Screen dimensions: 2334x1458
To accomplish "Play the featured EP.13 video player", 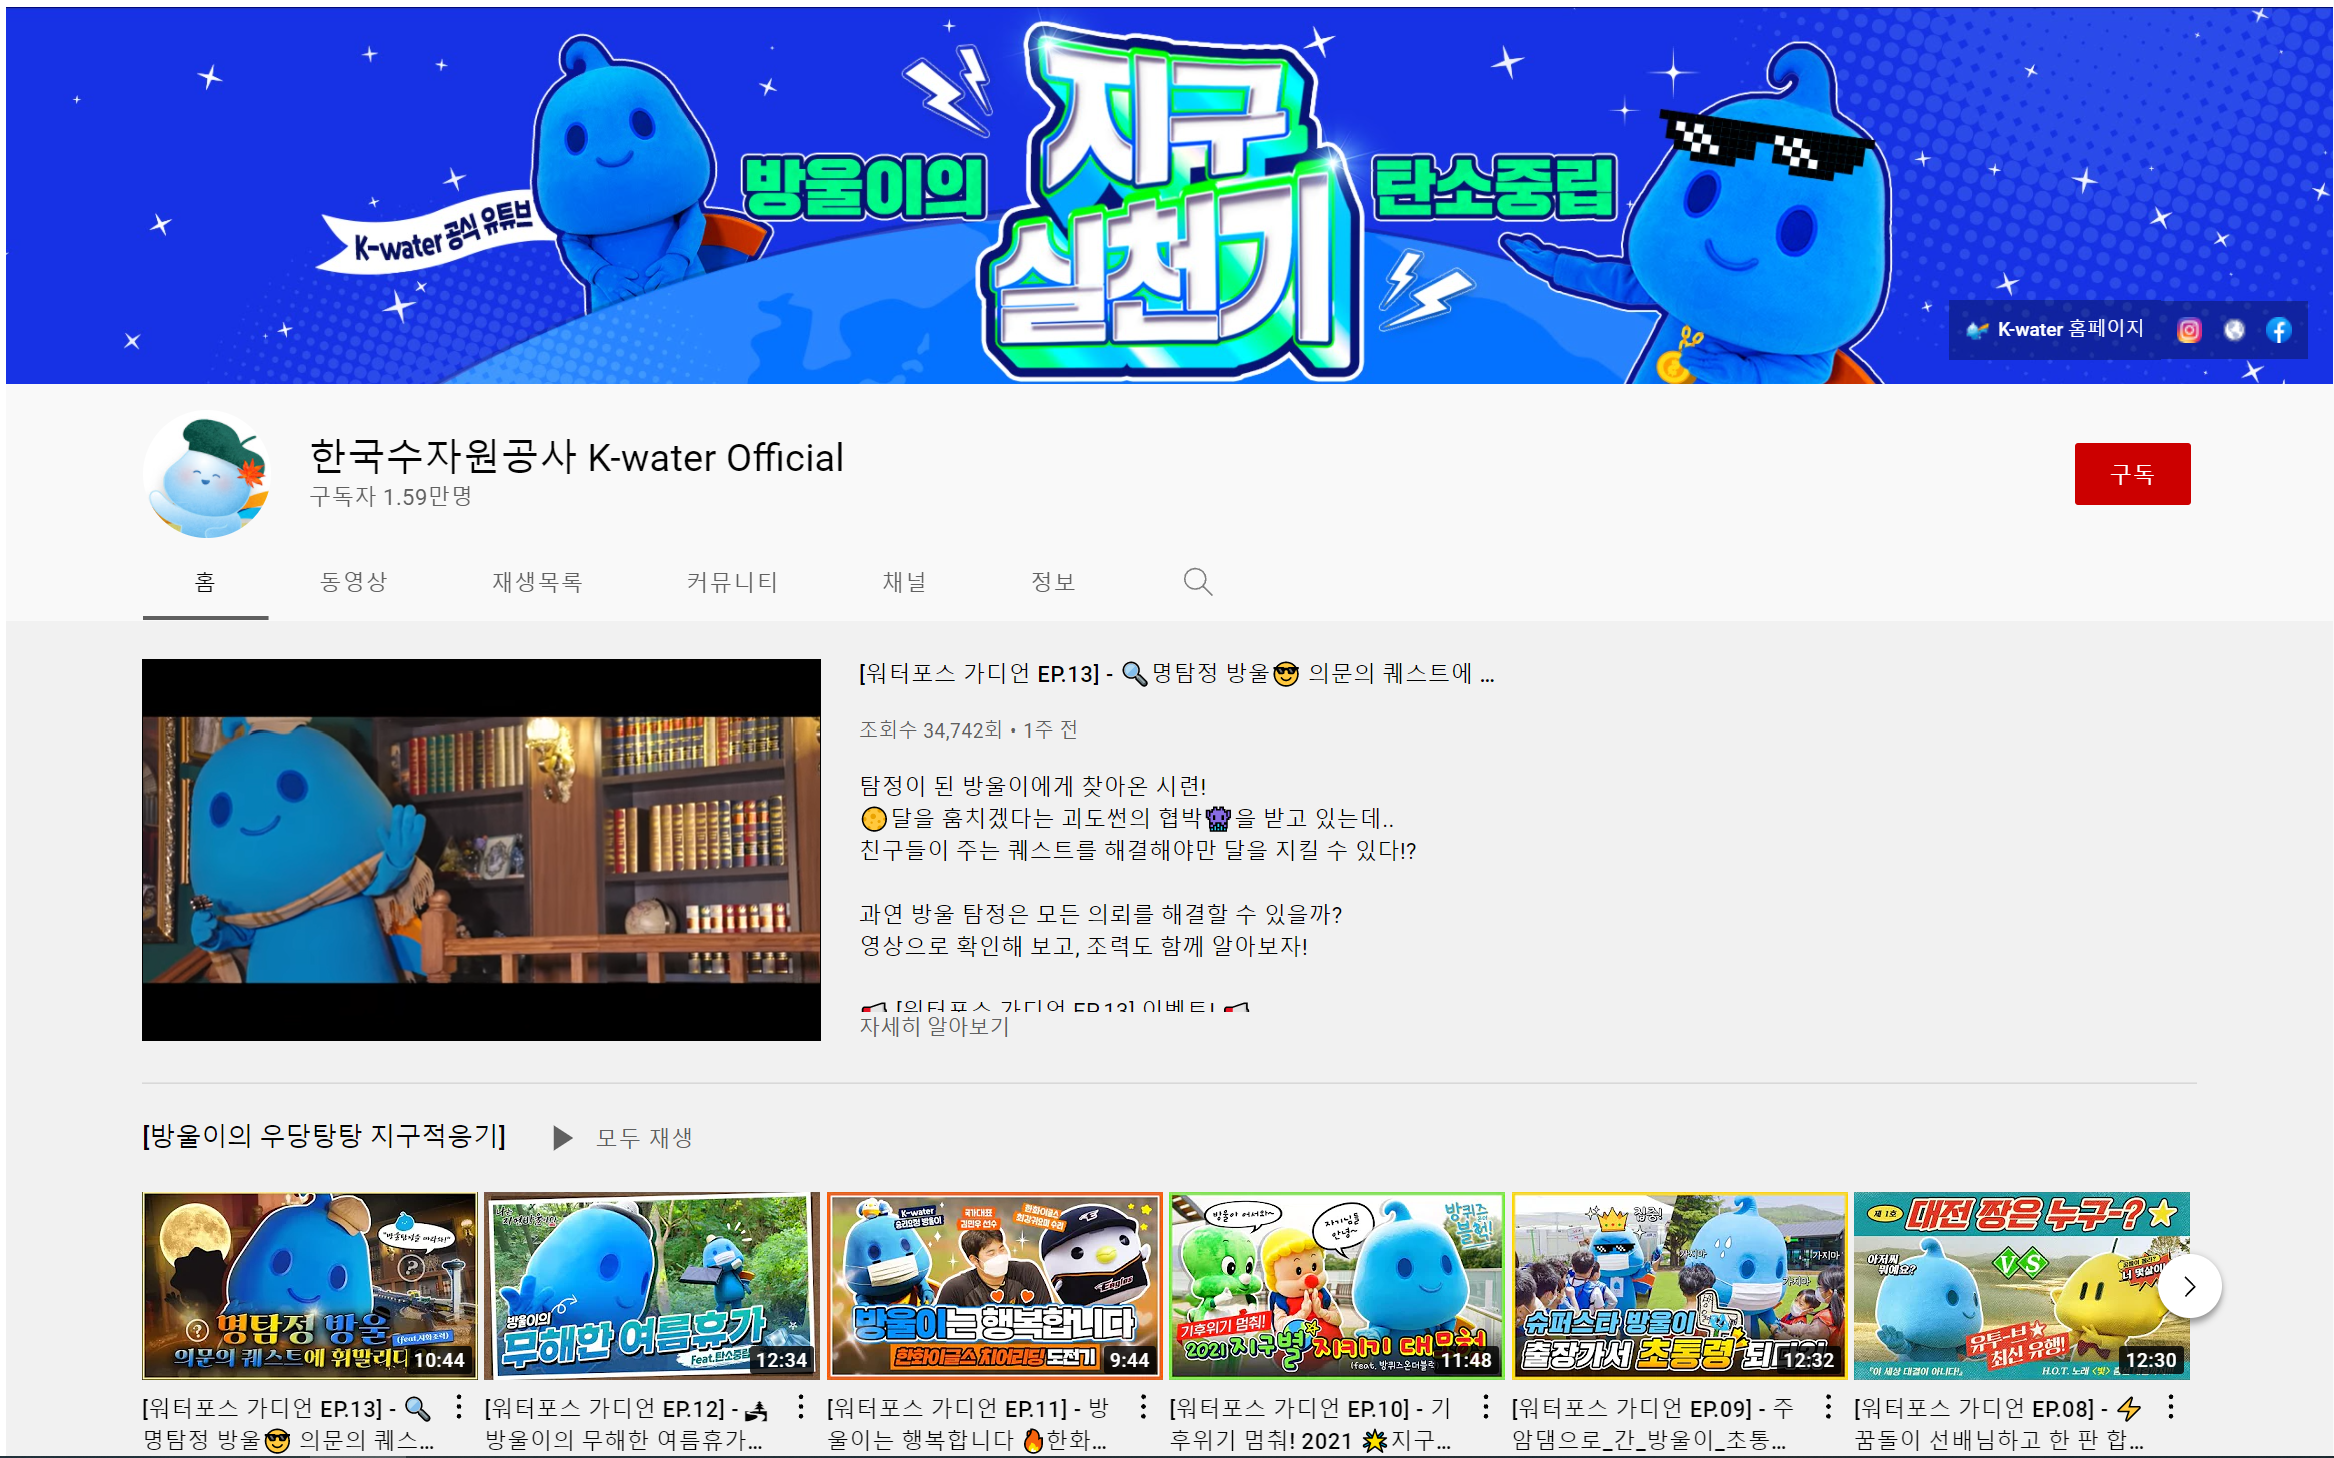I will click(x=481, y=849).
